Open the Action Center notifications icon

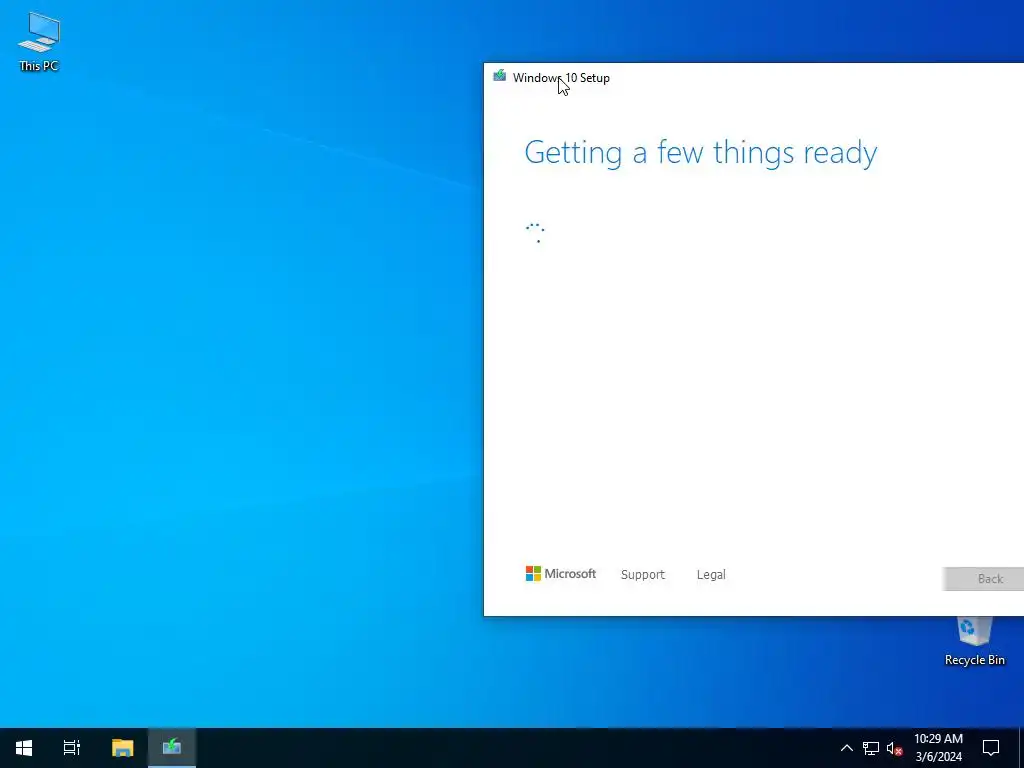click(x=991, y=748)
